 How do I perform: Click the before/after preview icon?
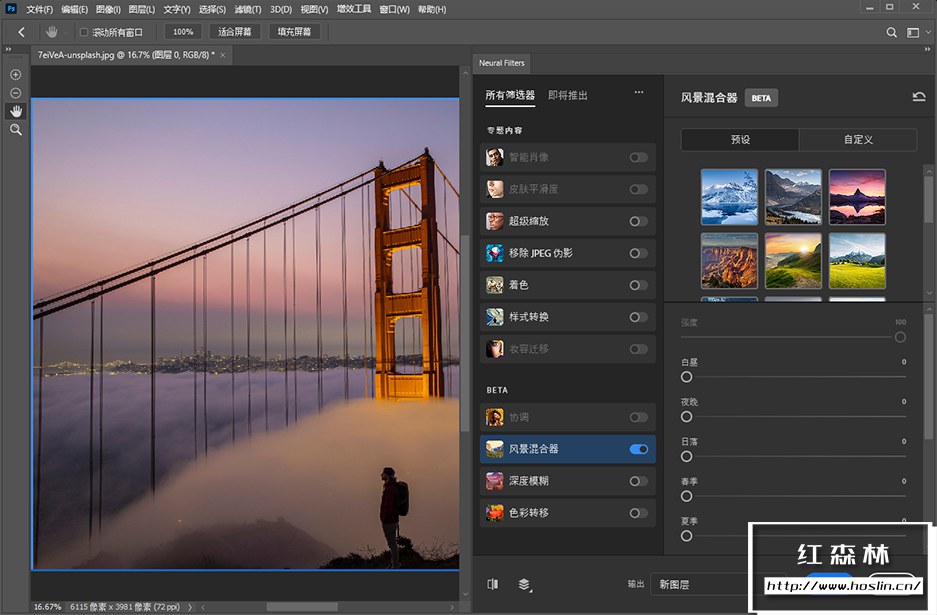point(492,584)
